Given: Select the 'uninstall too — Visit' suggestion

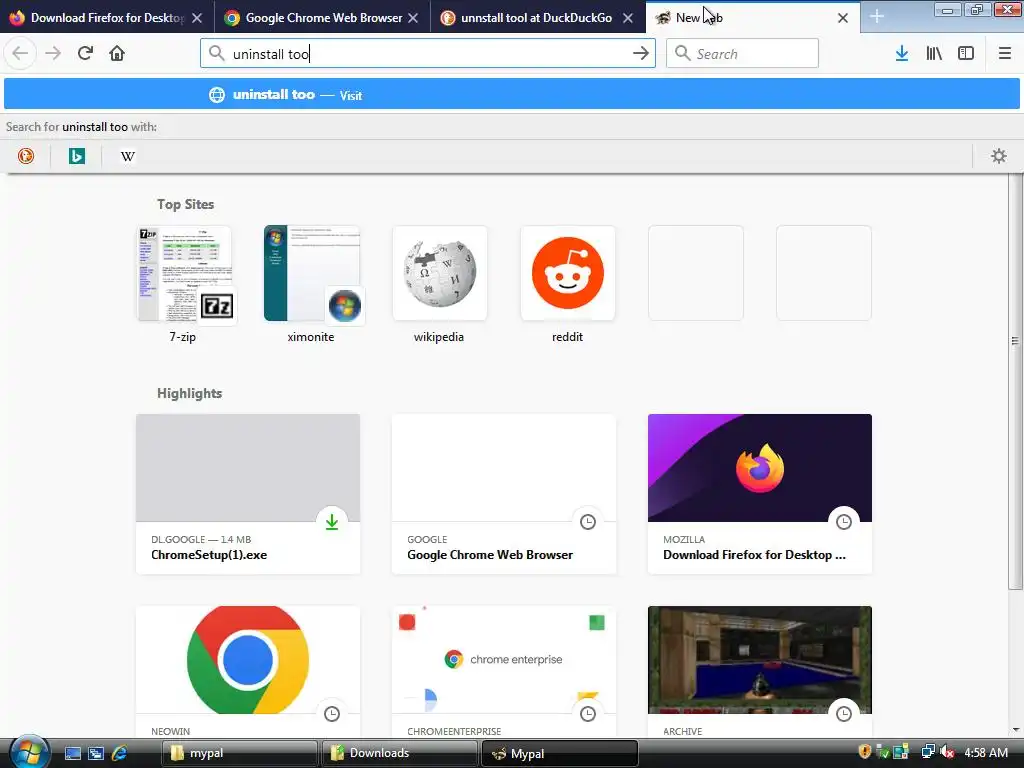Looking at the screenshot, I should [x=512, y=95].
